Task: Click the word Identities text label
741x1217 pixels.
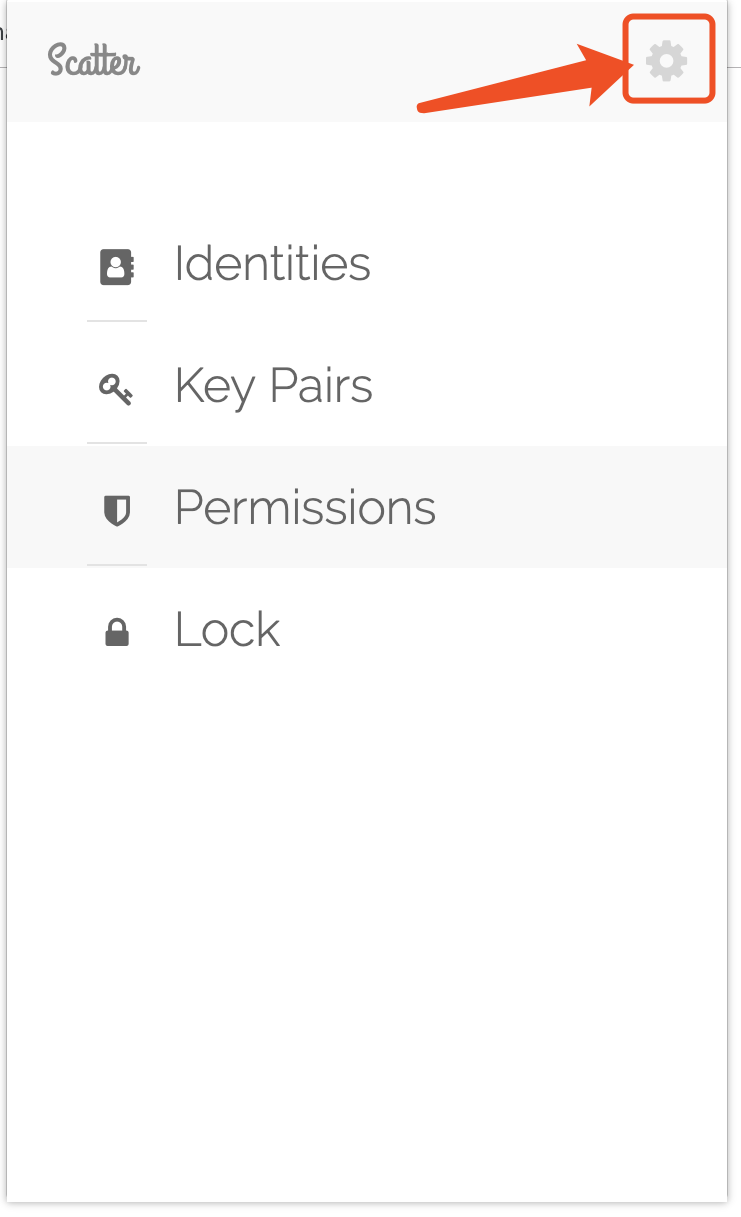Action: pyautogui.click(x=272, y=264)
